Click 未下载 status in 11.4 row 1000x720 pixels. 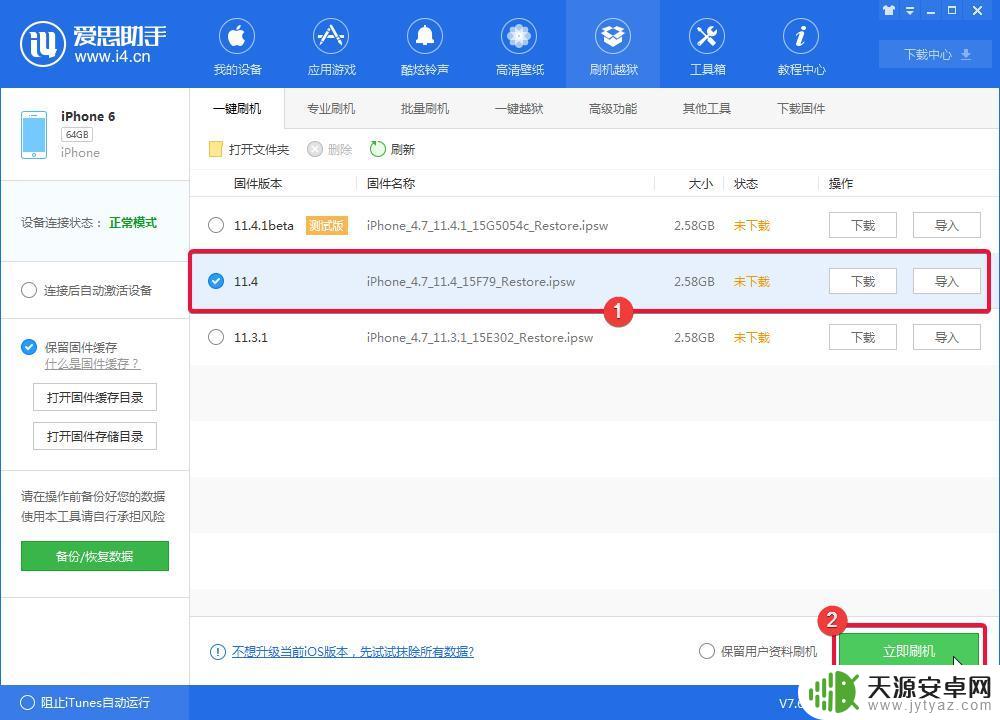752,281
